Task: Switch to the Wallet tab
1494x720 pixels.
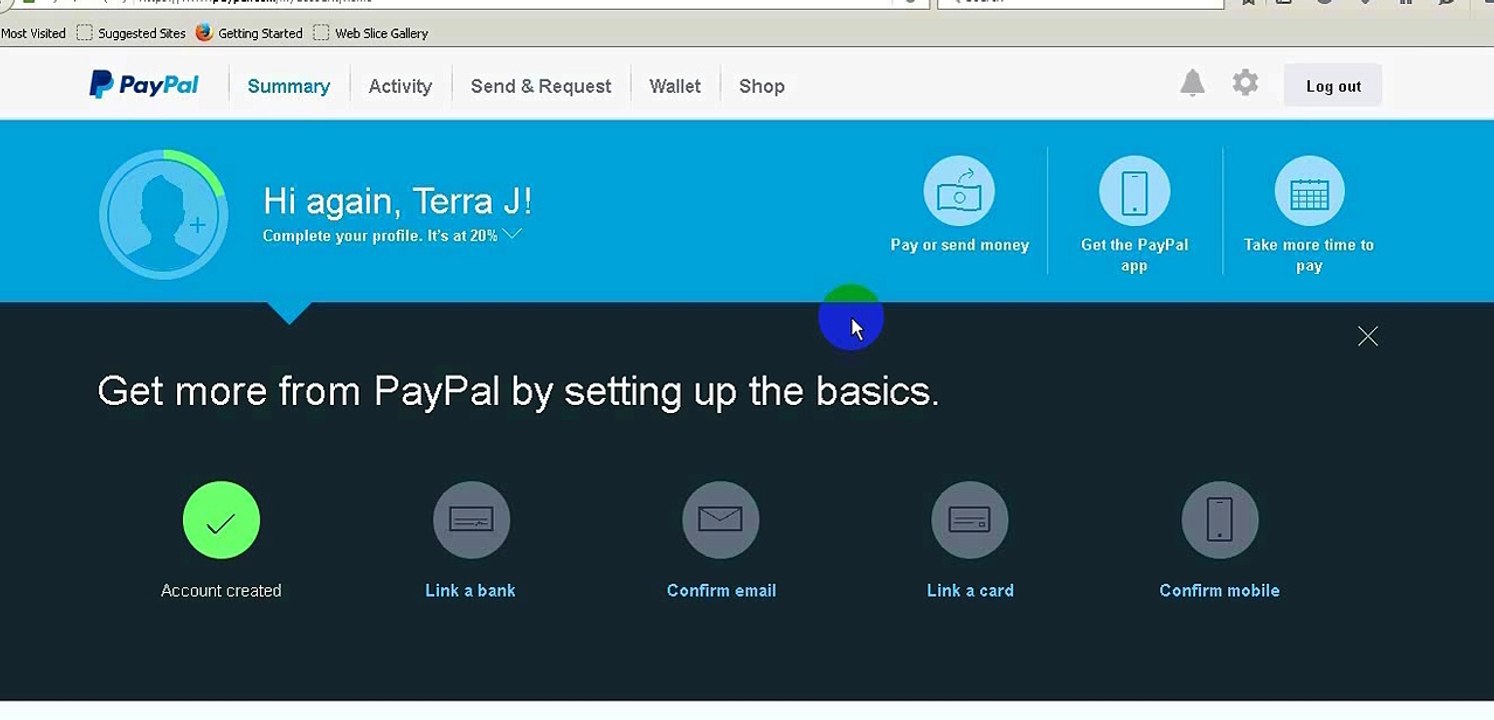Action: click(x=675, y=86)
